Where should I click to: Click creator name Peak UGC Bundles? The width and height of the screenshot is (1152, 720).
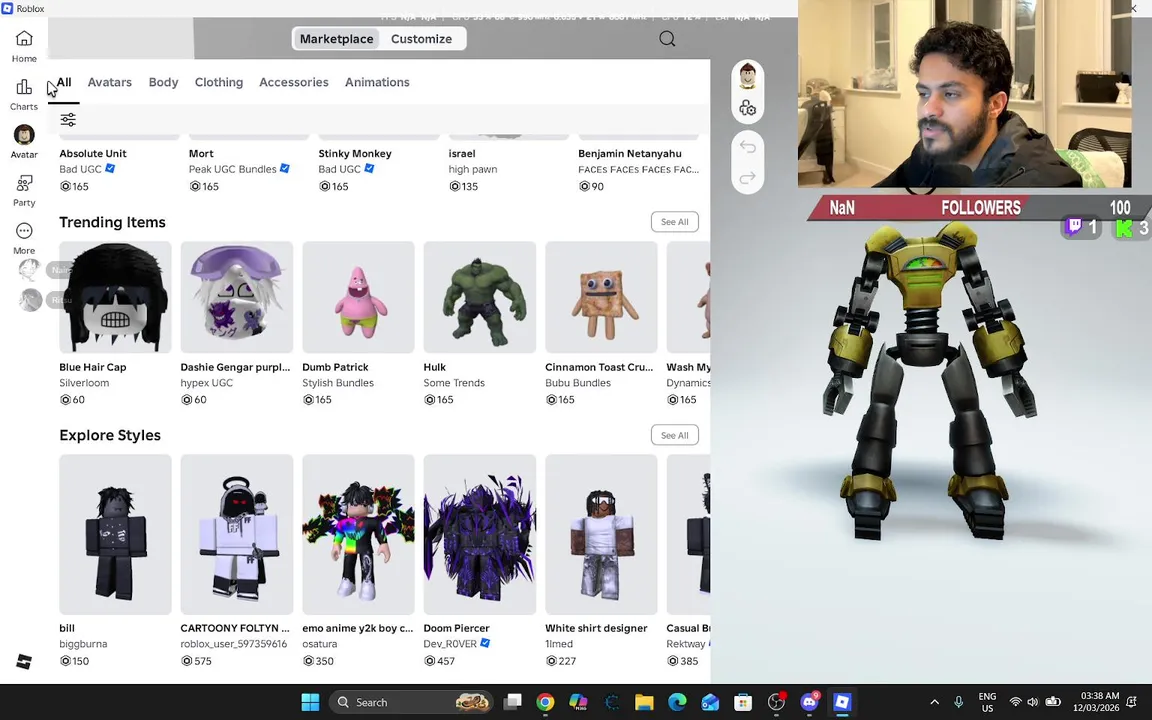tap(232, 169)
